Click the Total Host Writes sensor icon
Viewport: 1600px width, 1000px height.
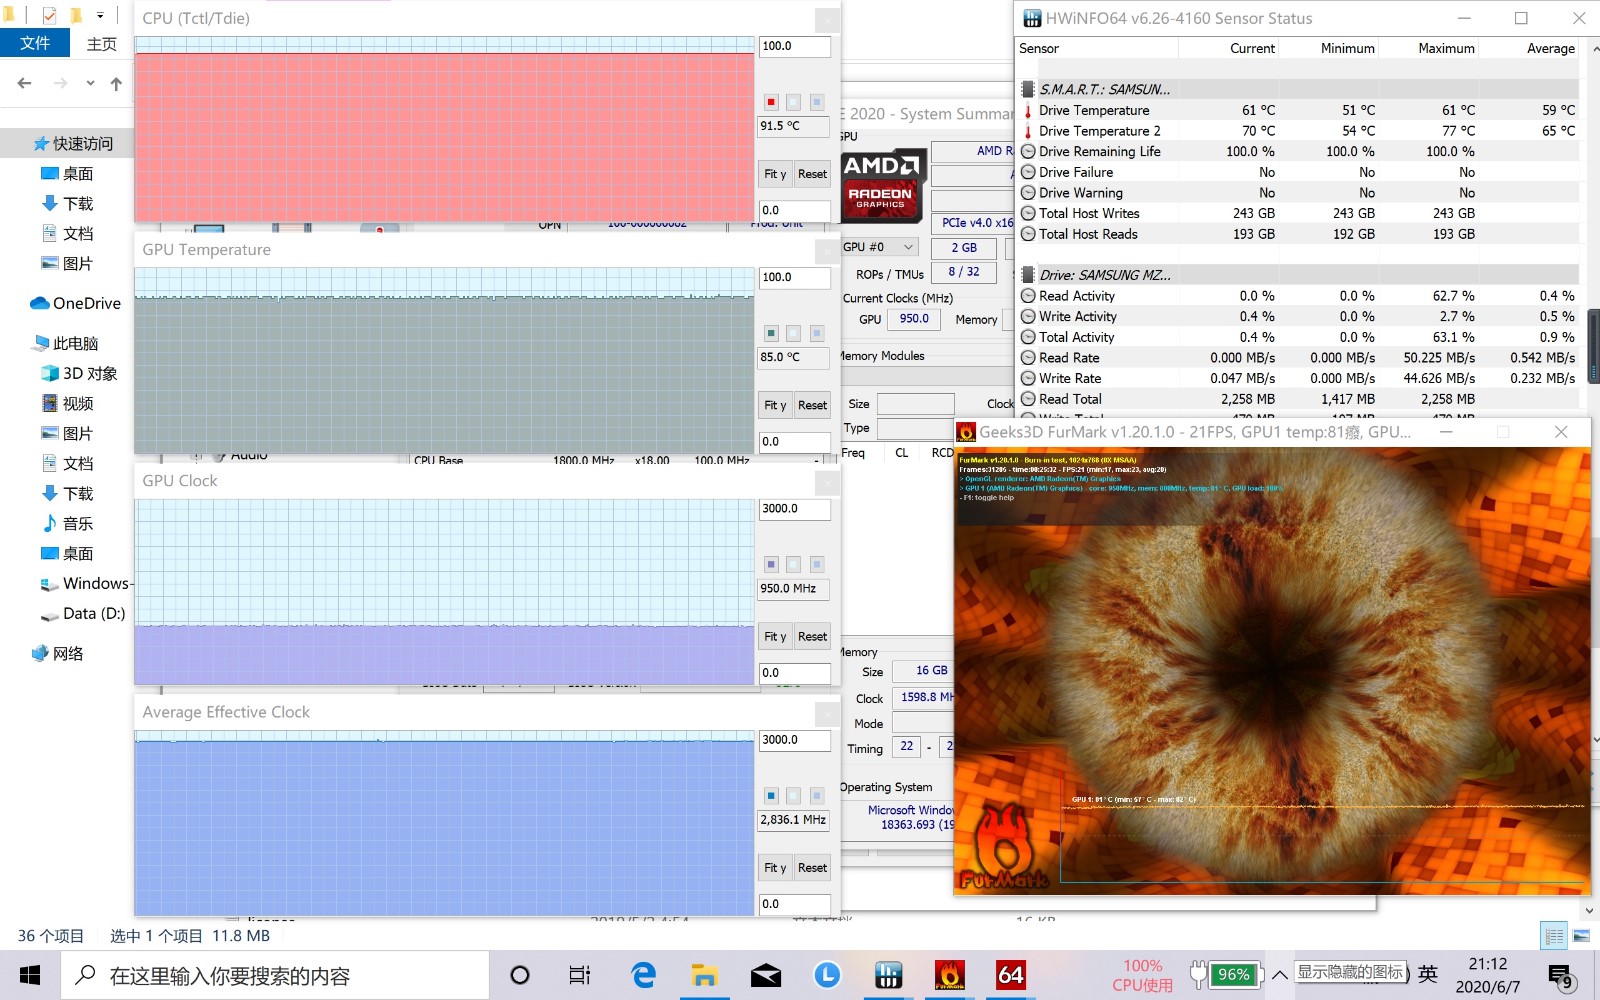(1028, 213)
